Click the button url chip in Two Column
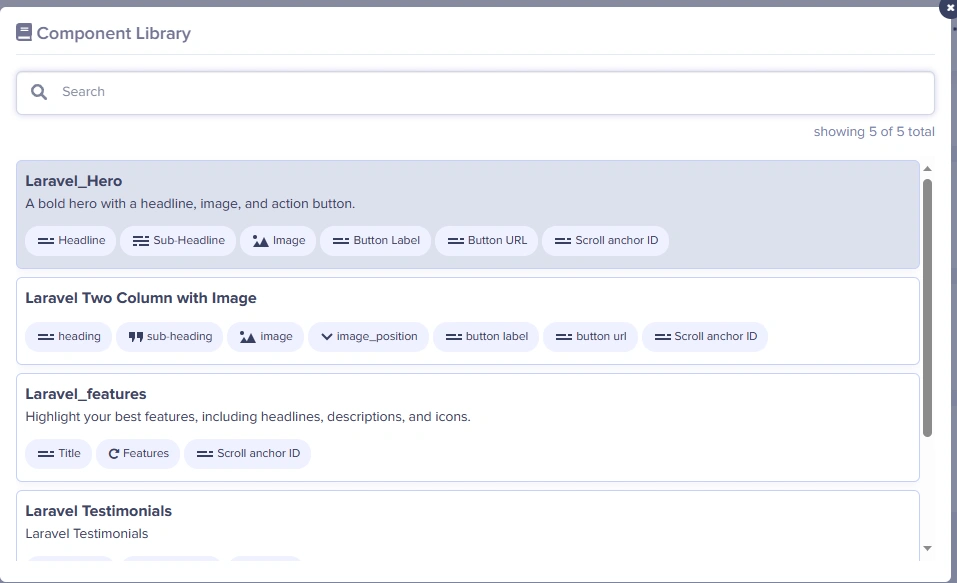The image size is (957, 583). pos(590,336)
